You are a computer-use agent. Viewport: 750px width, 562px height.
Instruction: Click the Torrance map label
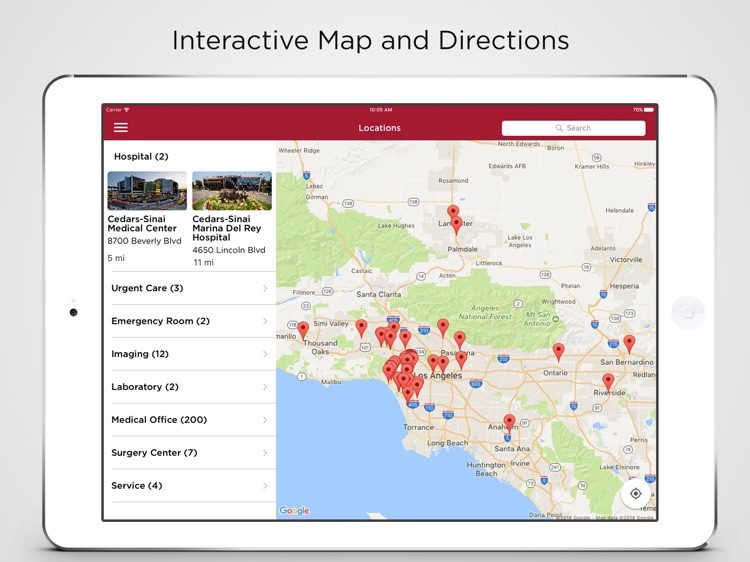418,427
